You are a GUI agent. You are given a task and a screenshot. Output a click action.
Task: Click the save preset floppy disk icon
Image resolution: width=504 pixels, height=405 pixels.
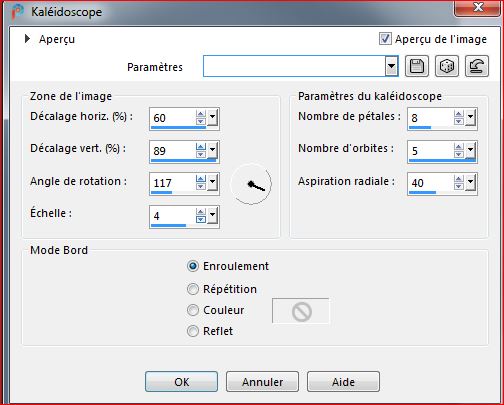(417, 66)
